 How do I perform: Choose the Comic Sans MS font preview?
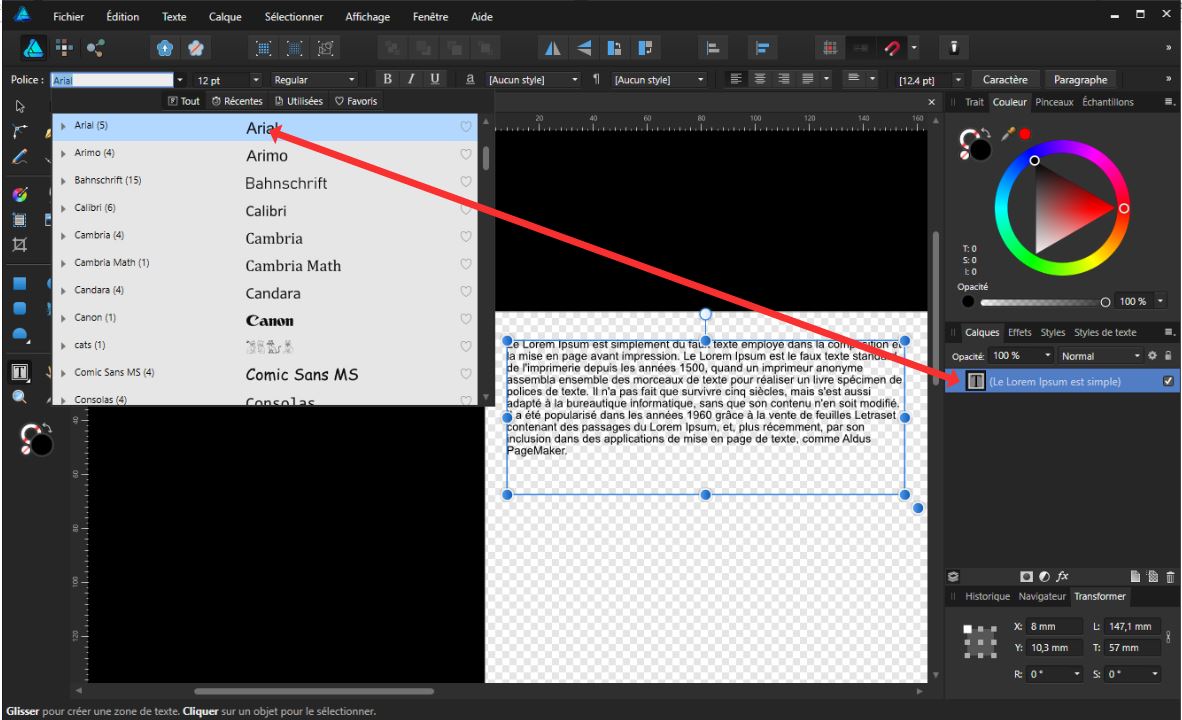pyautogui.click(x=302, y=374)
